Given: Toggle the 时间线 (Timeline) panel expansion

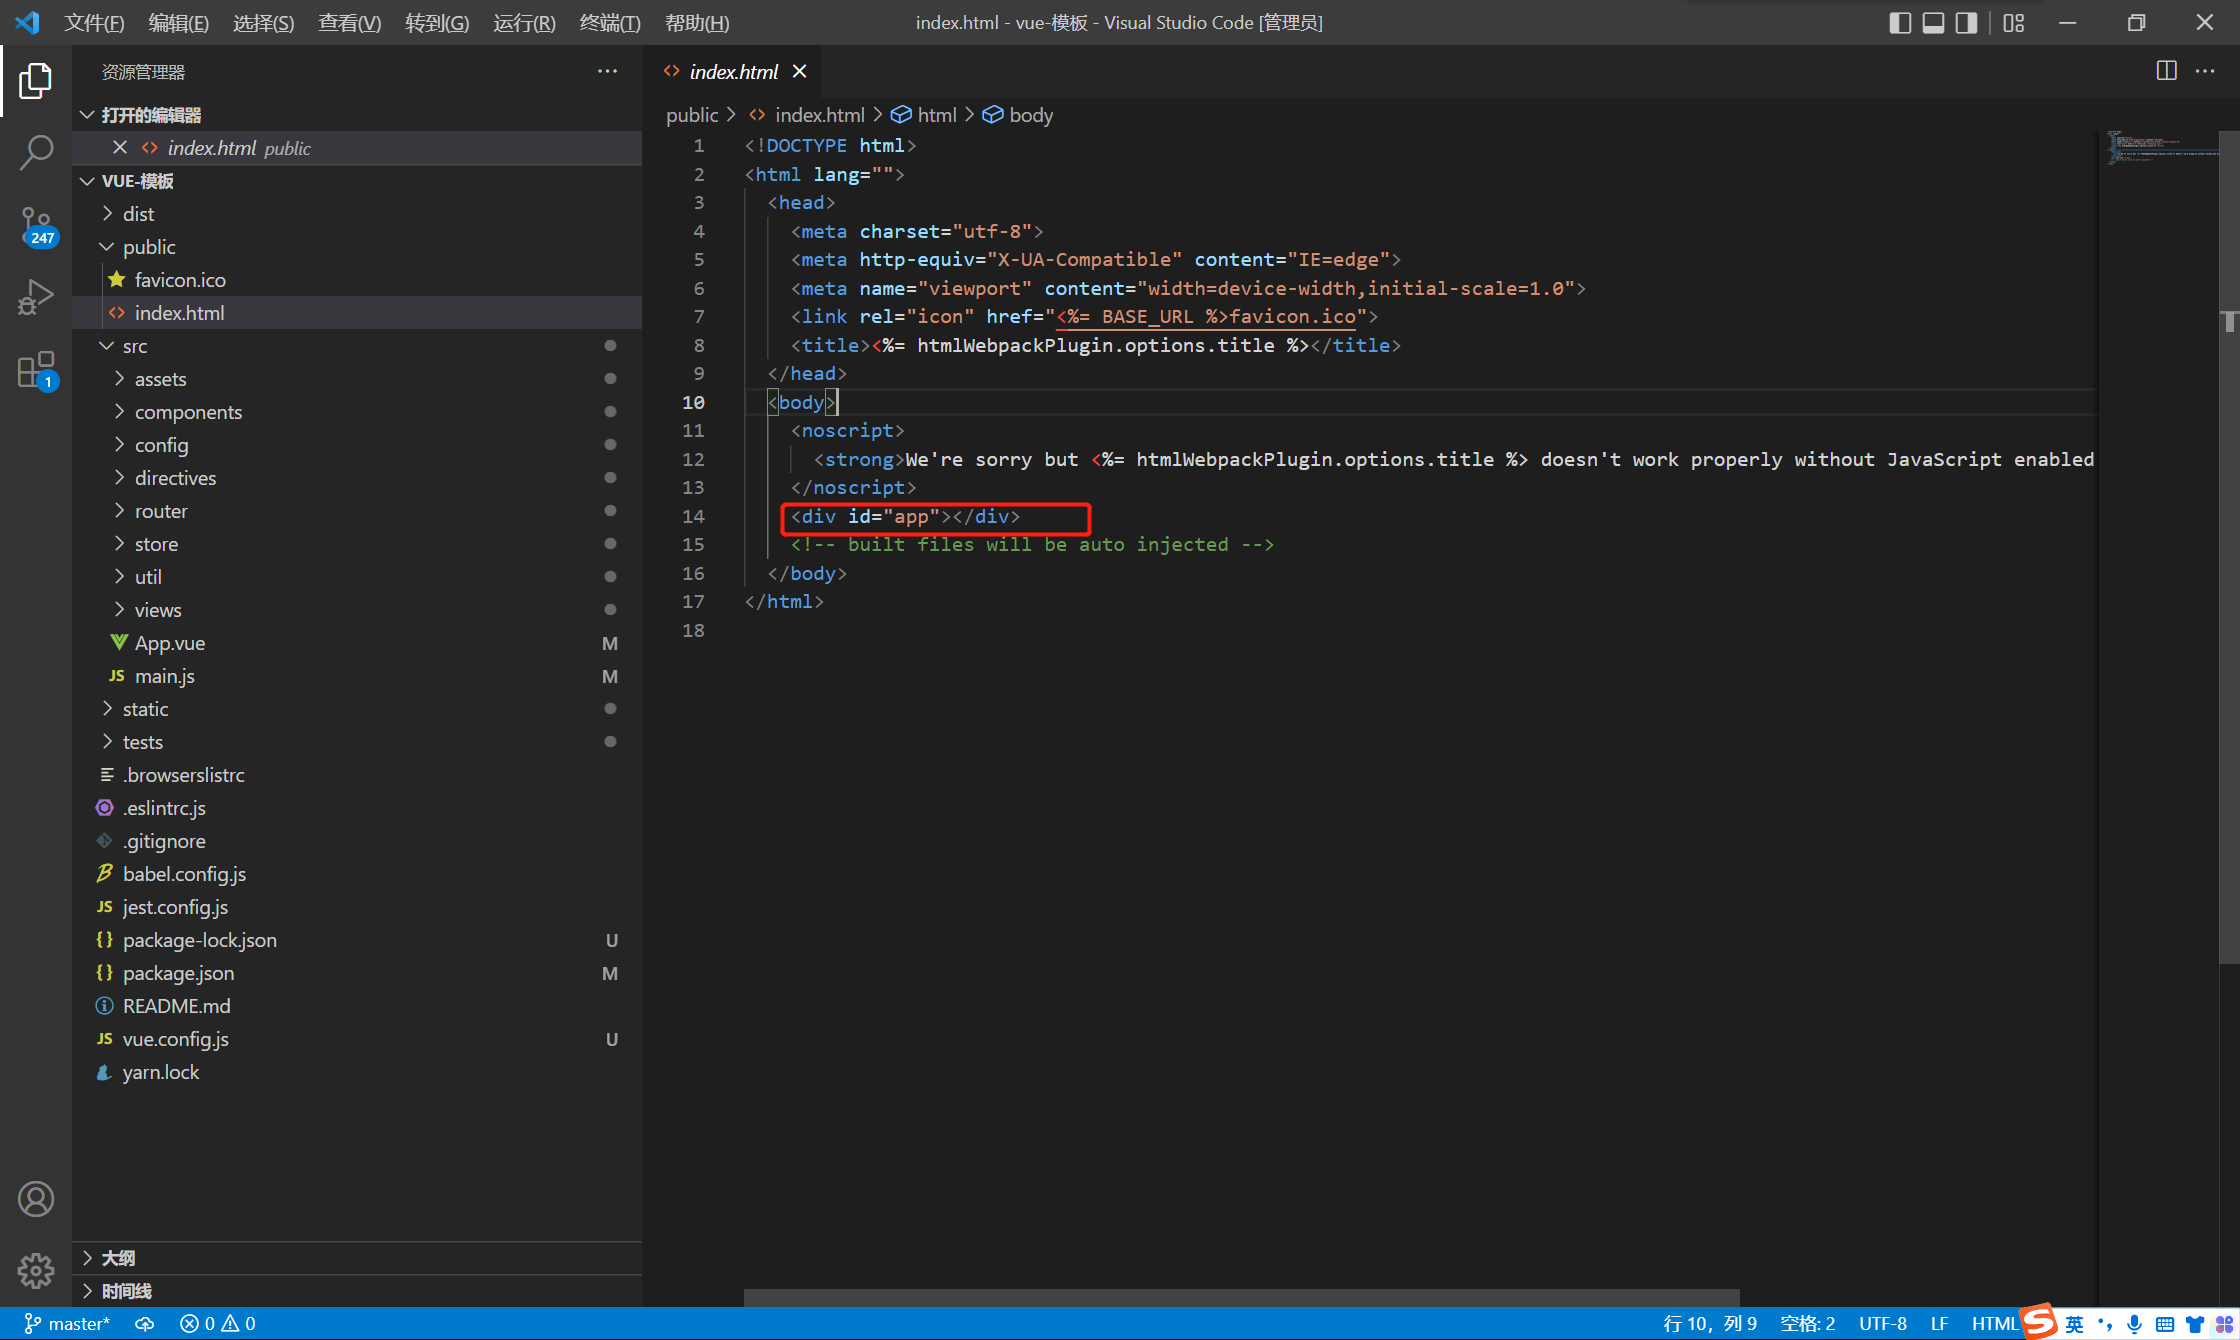Looking at the screenshot, I should pos(86,1289).
